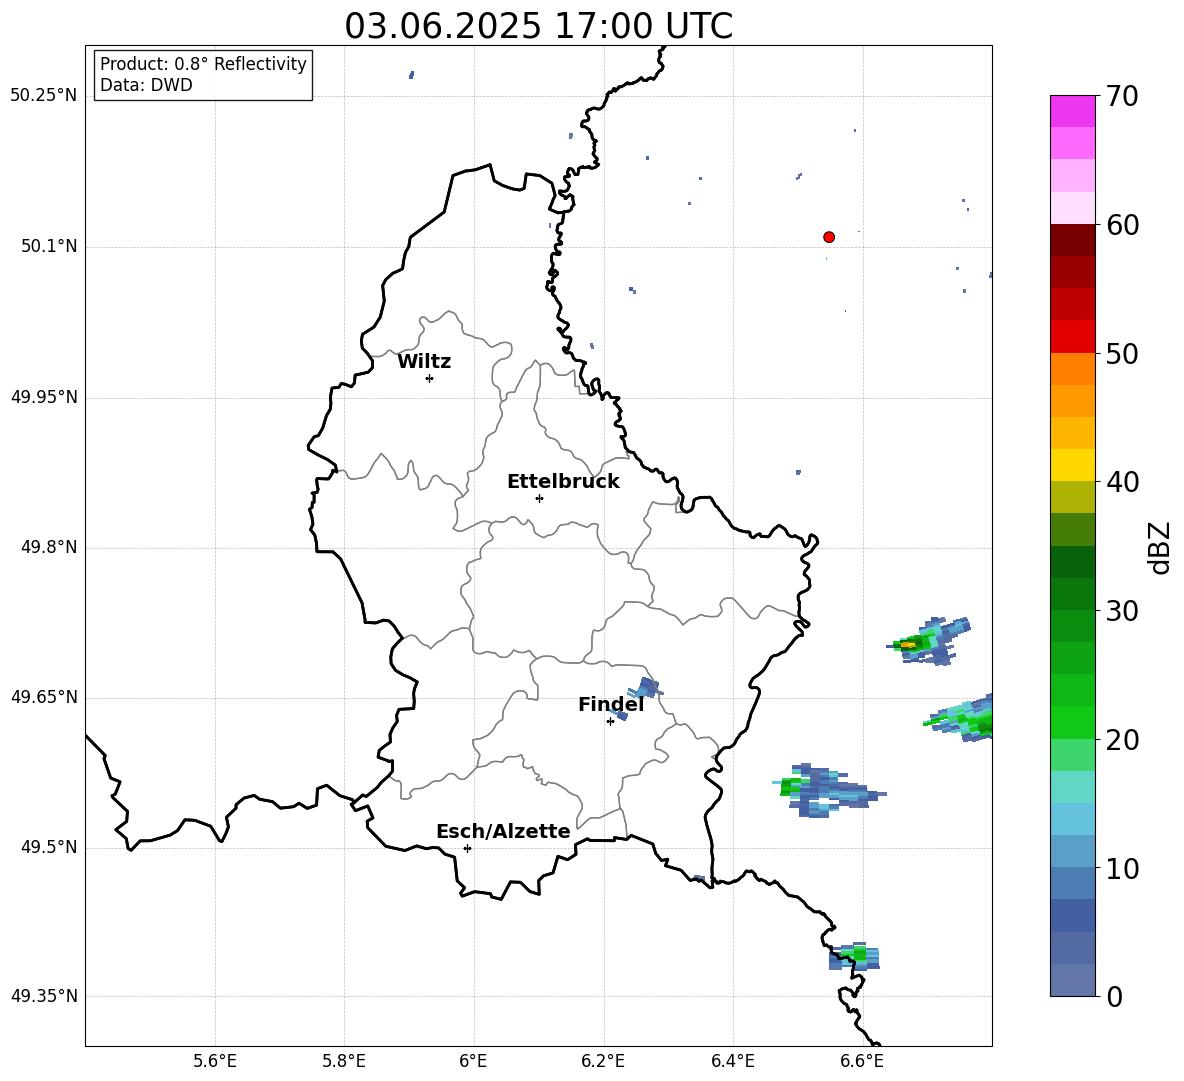1184x1081 pixels.
Task: Click the Wiltz city label
Action: (x=424, y=362)
